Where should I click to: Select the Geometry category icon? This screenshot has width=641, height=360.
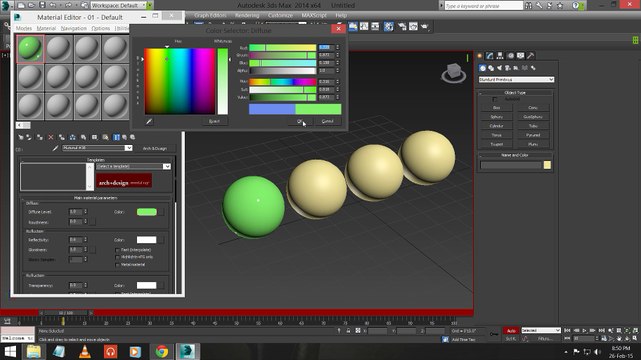pos(482,68)
